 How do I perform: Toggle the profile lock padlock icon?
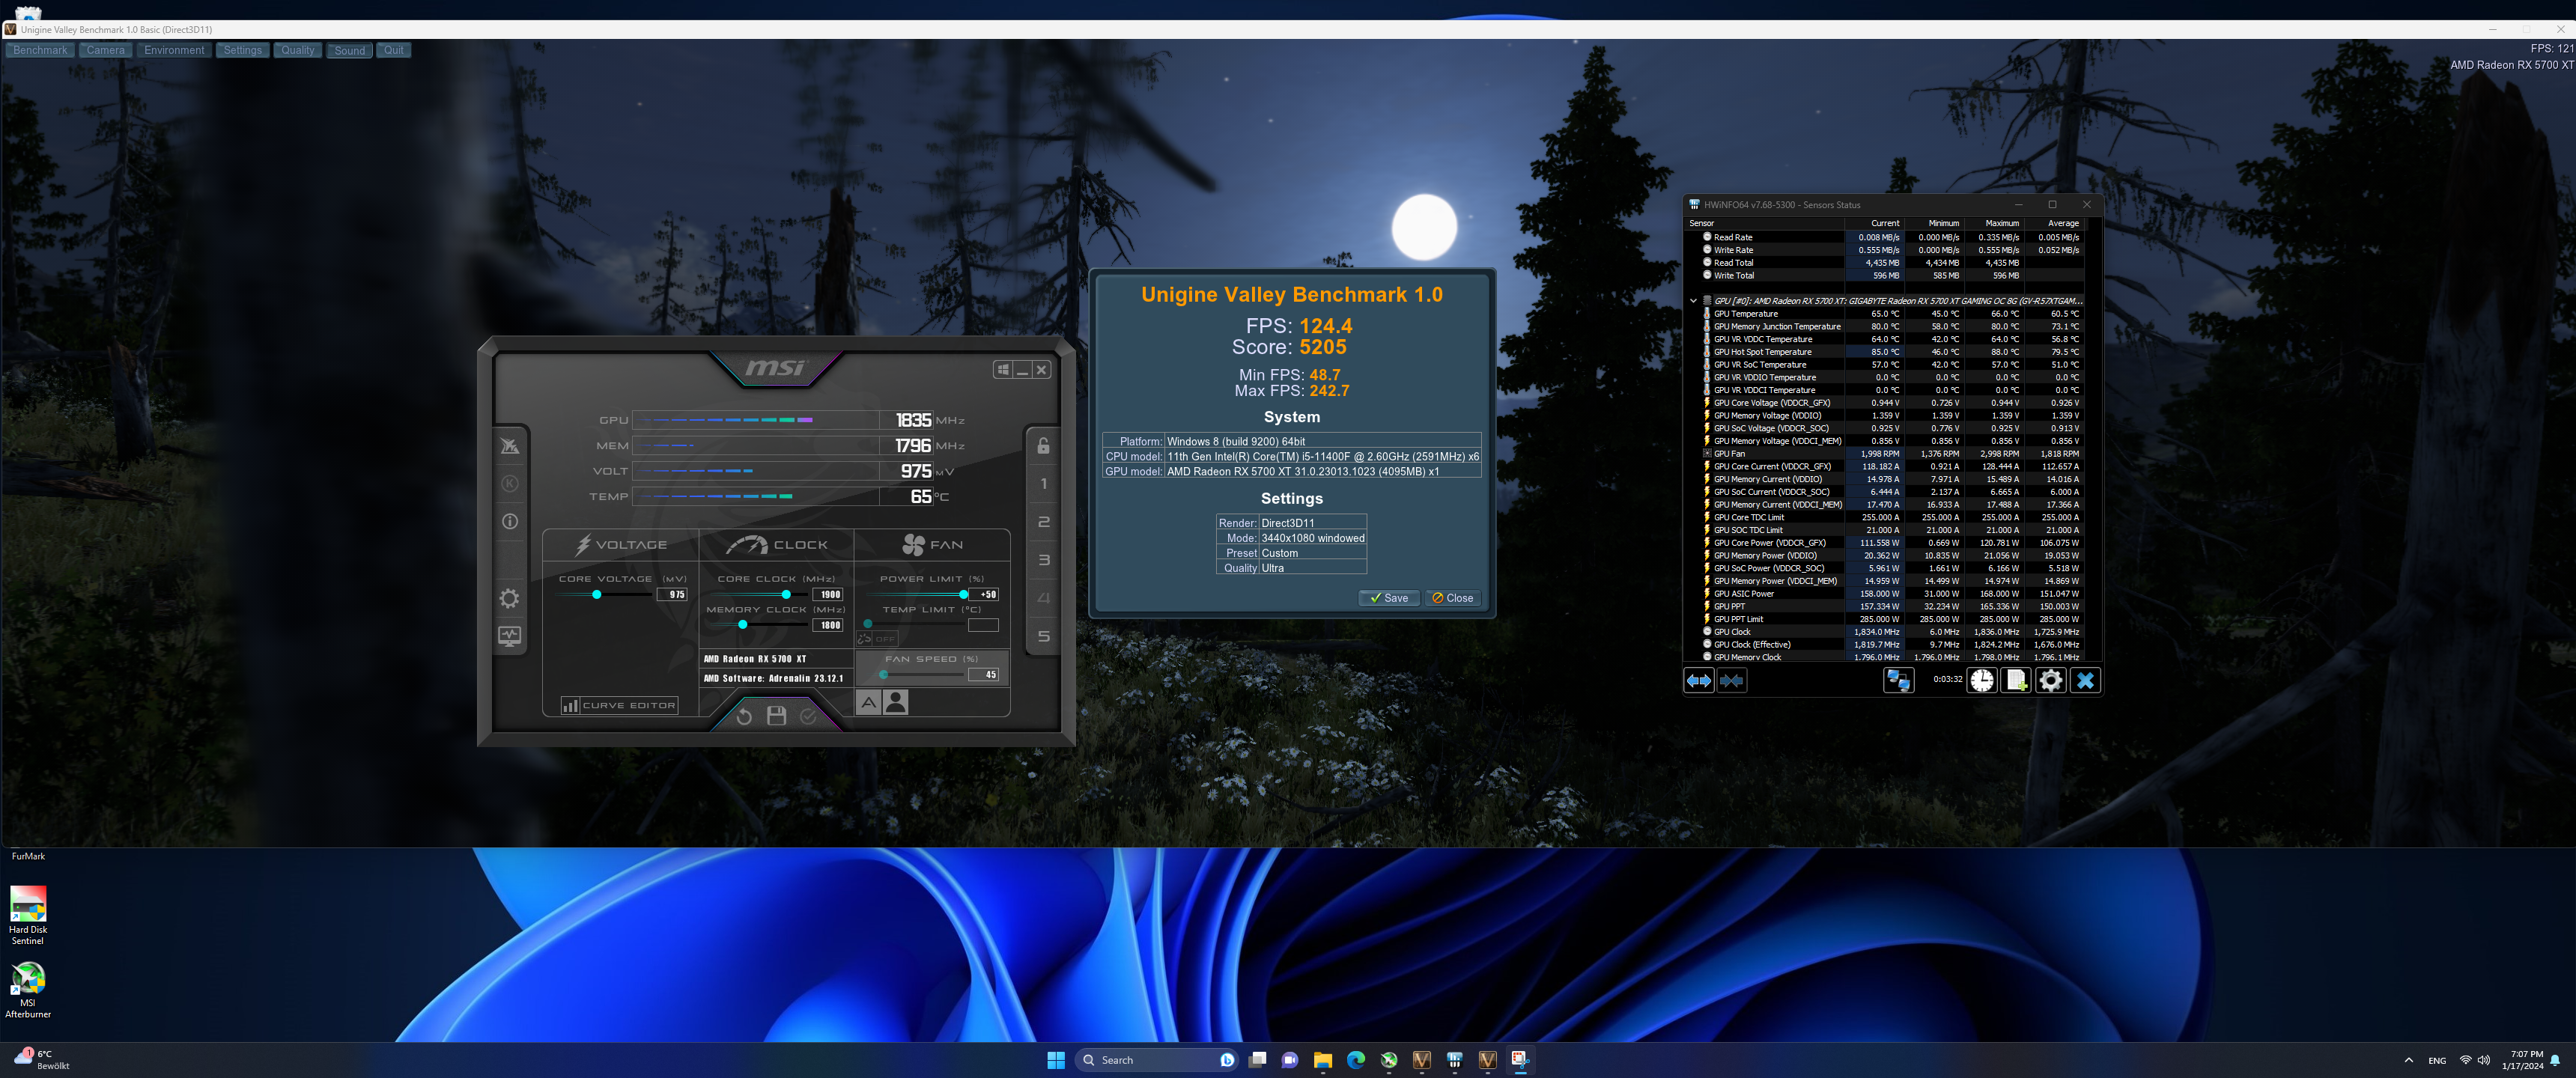coord(1043,446)
